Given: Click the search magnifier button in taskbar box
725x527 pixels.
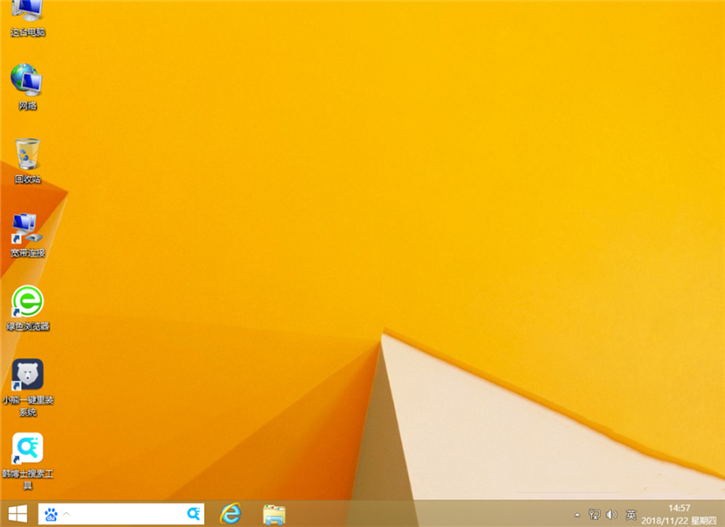Looking at the screenshot, I should pyautogui.click(x=194, y=514).
